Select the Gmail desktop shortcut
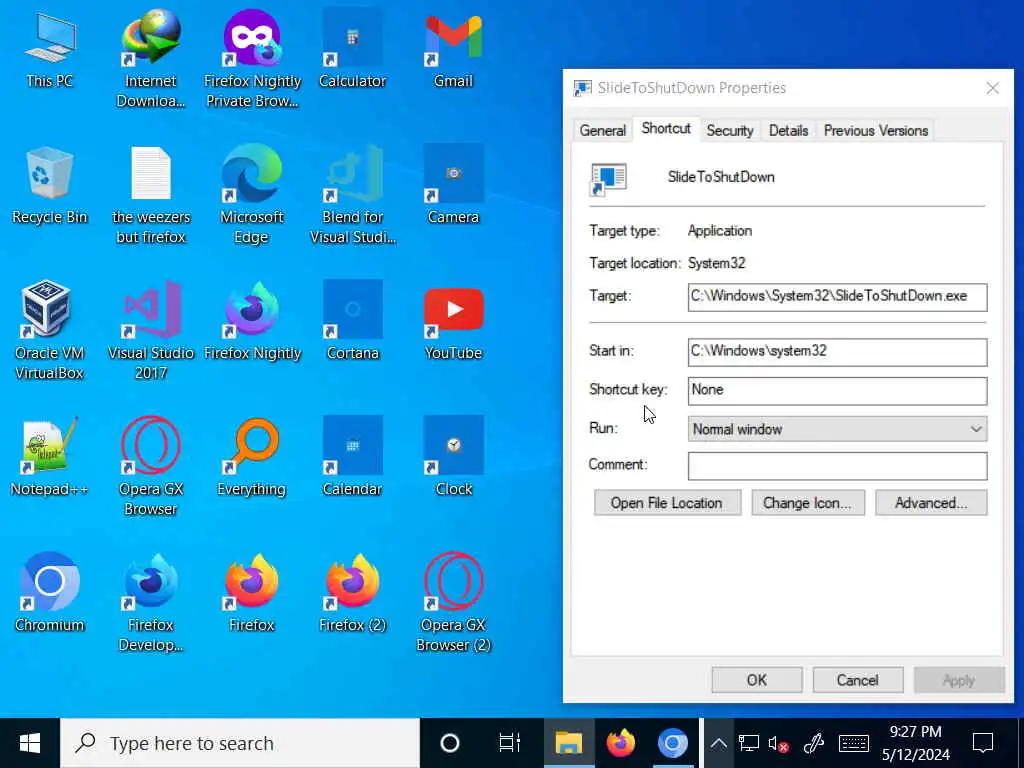The image size is (1024, 768). [453, 51]
